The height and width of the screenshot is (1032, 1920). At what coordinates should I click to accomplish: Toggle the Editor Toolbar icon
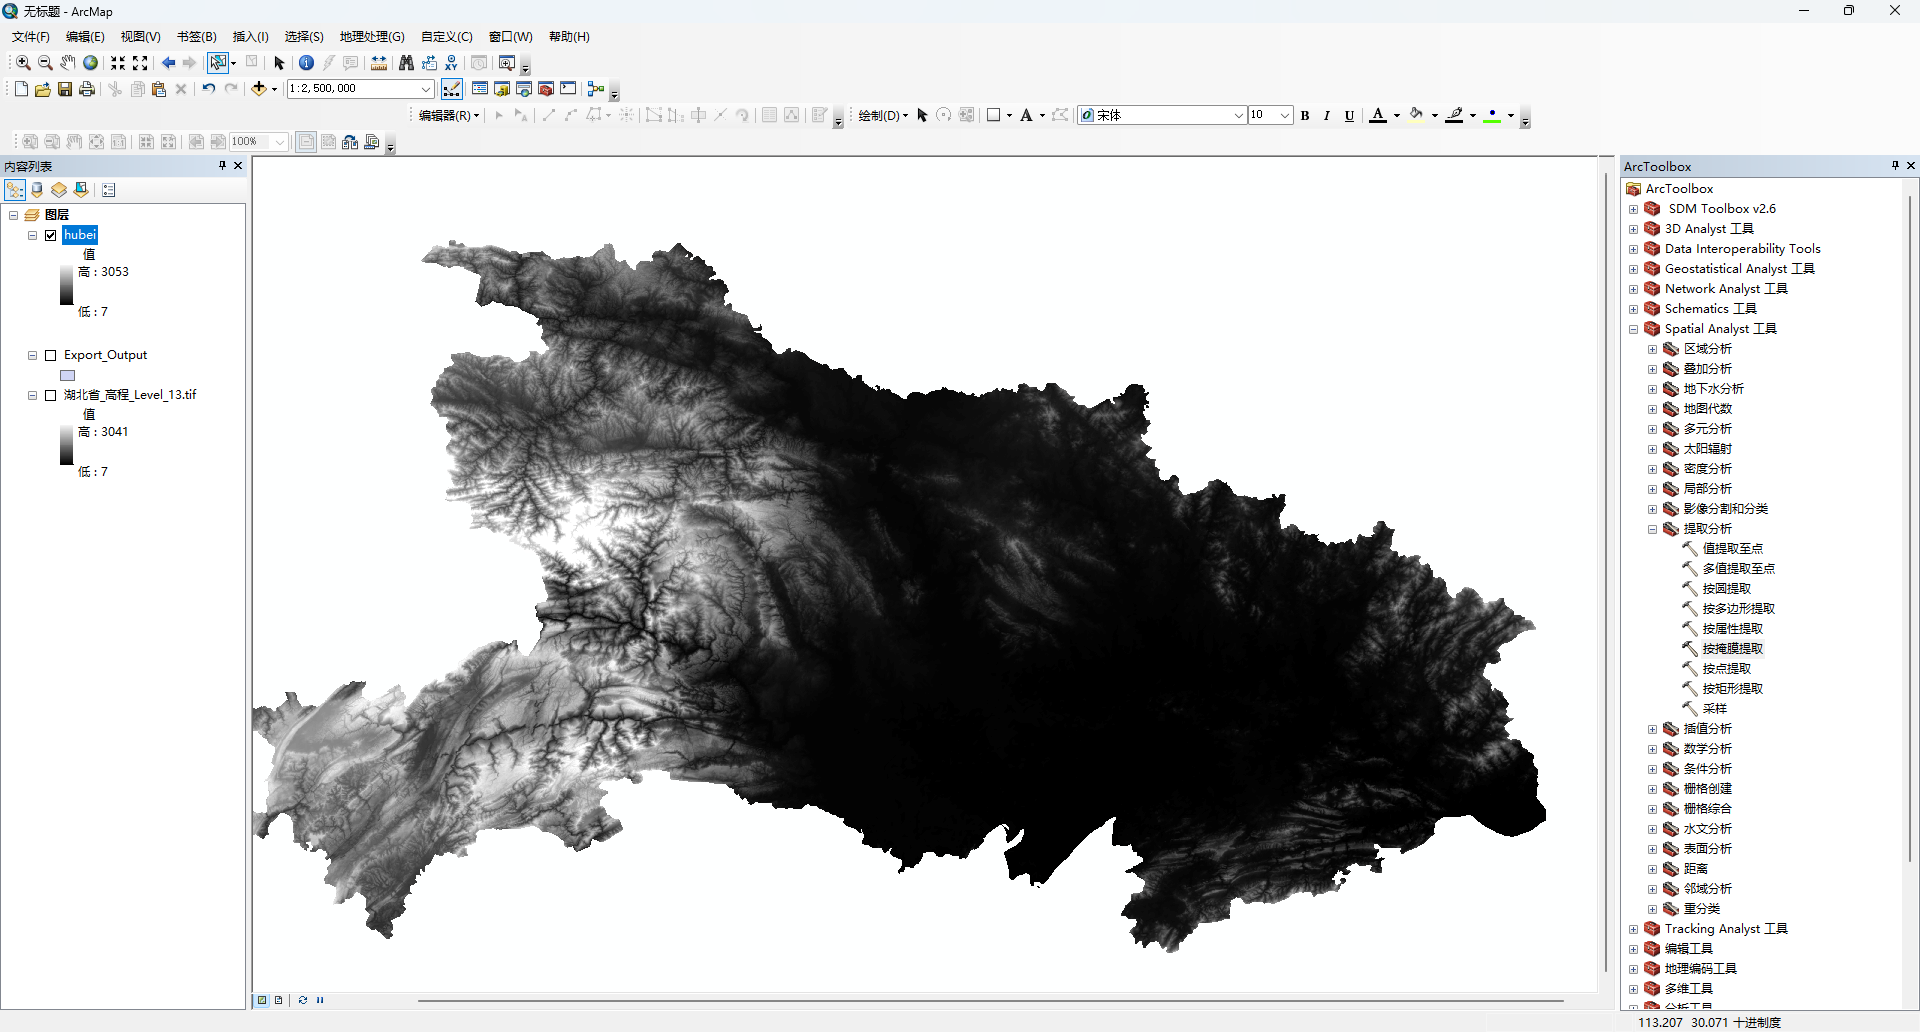click(x=452, y=89)
